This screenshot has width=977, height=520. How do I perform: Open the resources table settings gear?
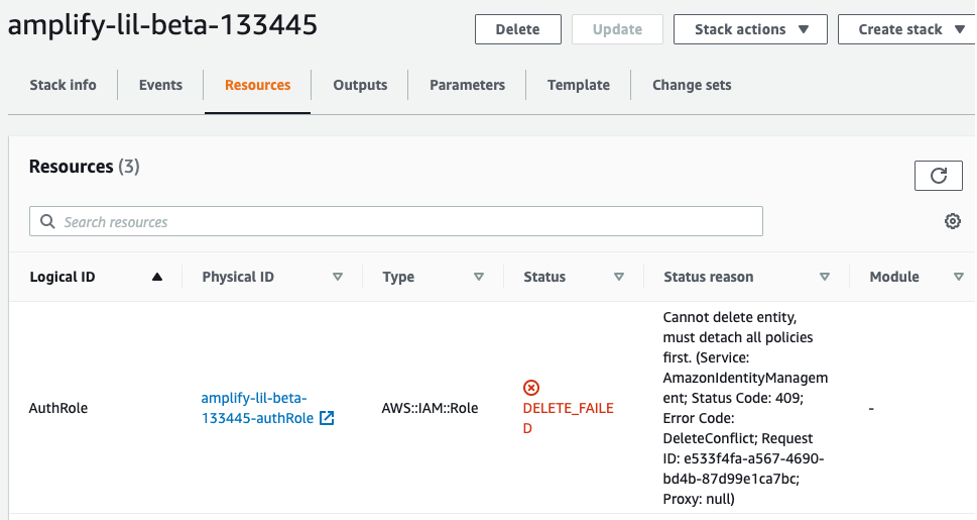[952, 221]
